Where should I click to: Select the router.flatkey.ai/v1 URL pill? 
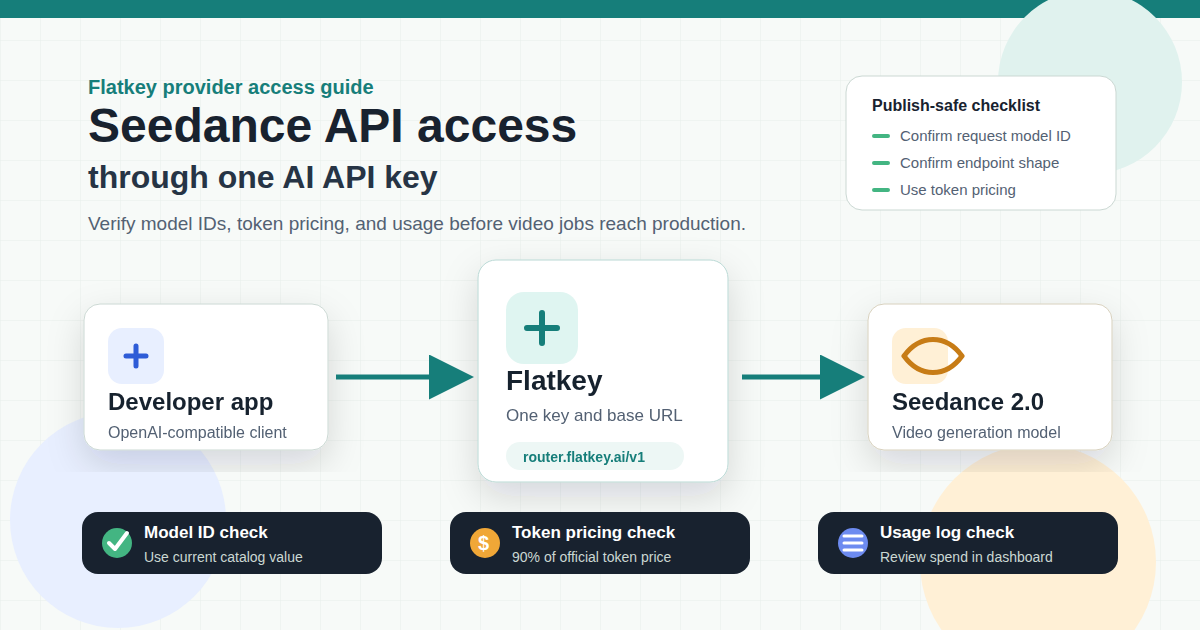click(595, 457)
